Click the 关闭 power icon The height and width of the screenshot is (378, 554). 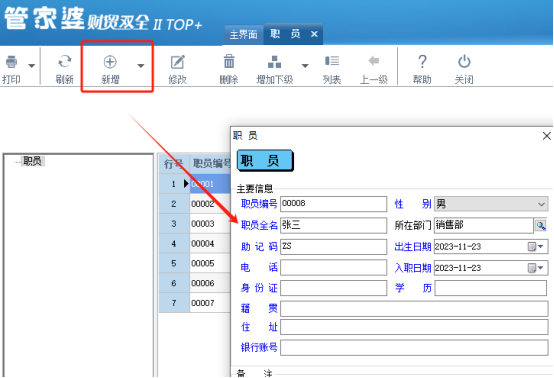464,61
